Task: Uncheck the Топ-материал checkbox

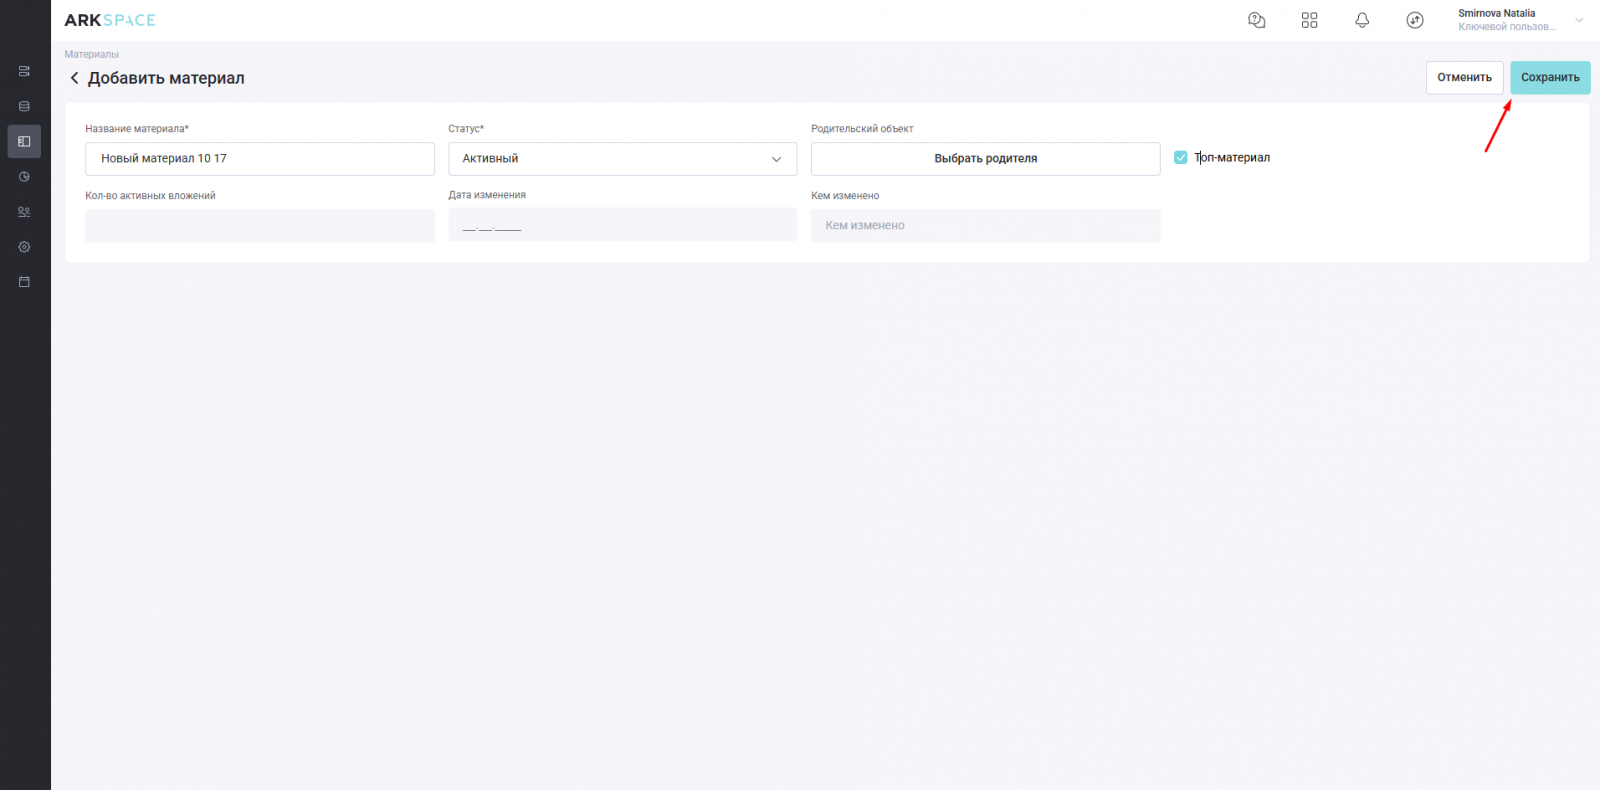Action: click(1181, 158)
